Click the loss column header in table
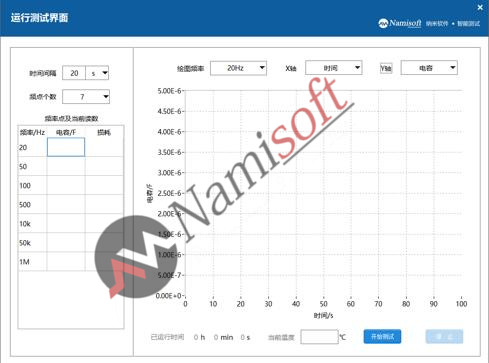489x363 pixels. coord(104,132)
